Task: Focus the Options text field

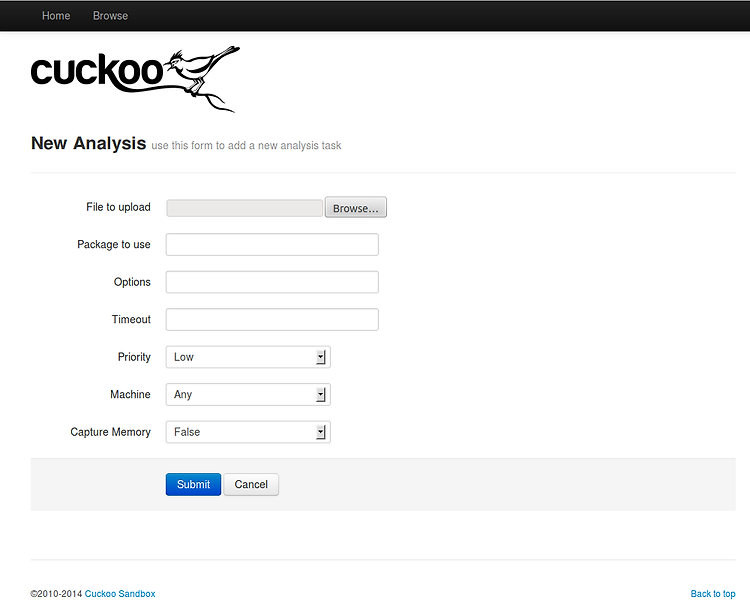Action: [x=272, y=282]
